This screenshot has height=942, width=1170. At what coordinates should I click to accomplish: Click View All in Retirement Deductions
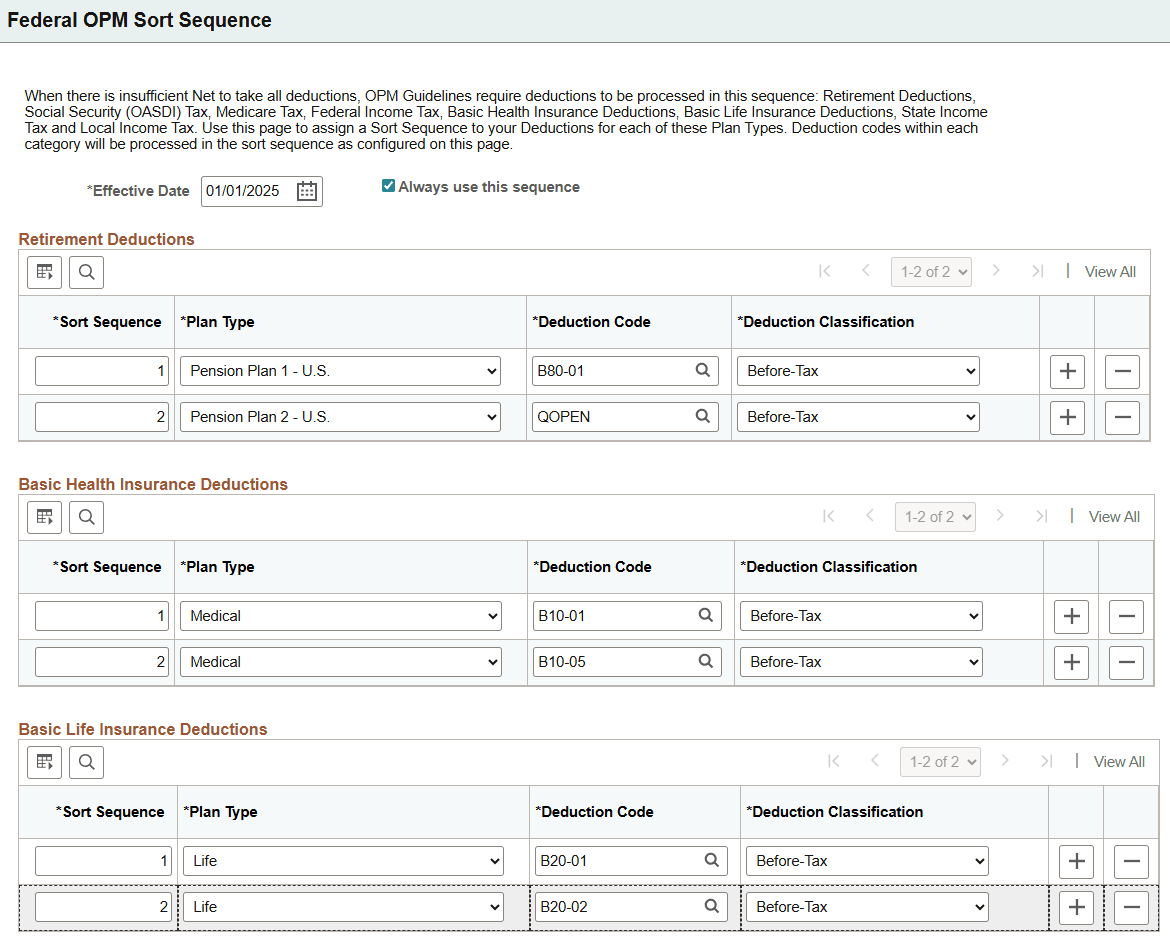(x=1110, y=271)
